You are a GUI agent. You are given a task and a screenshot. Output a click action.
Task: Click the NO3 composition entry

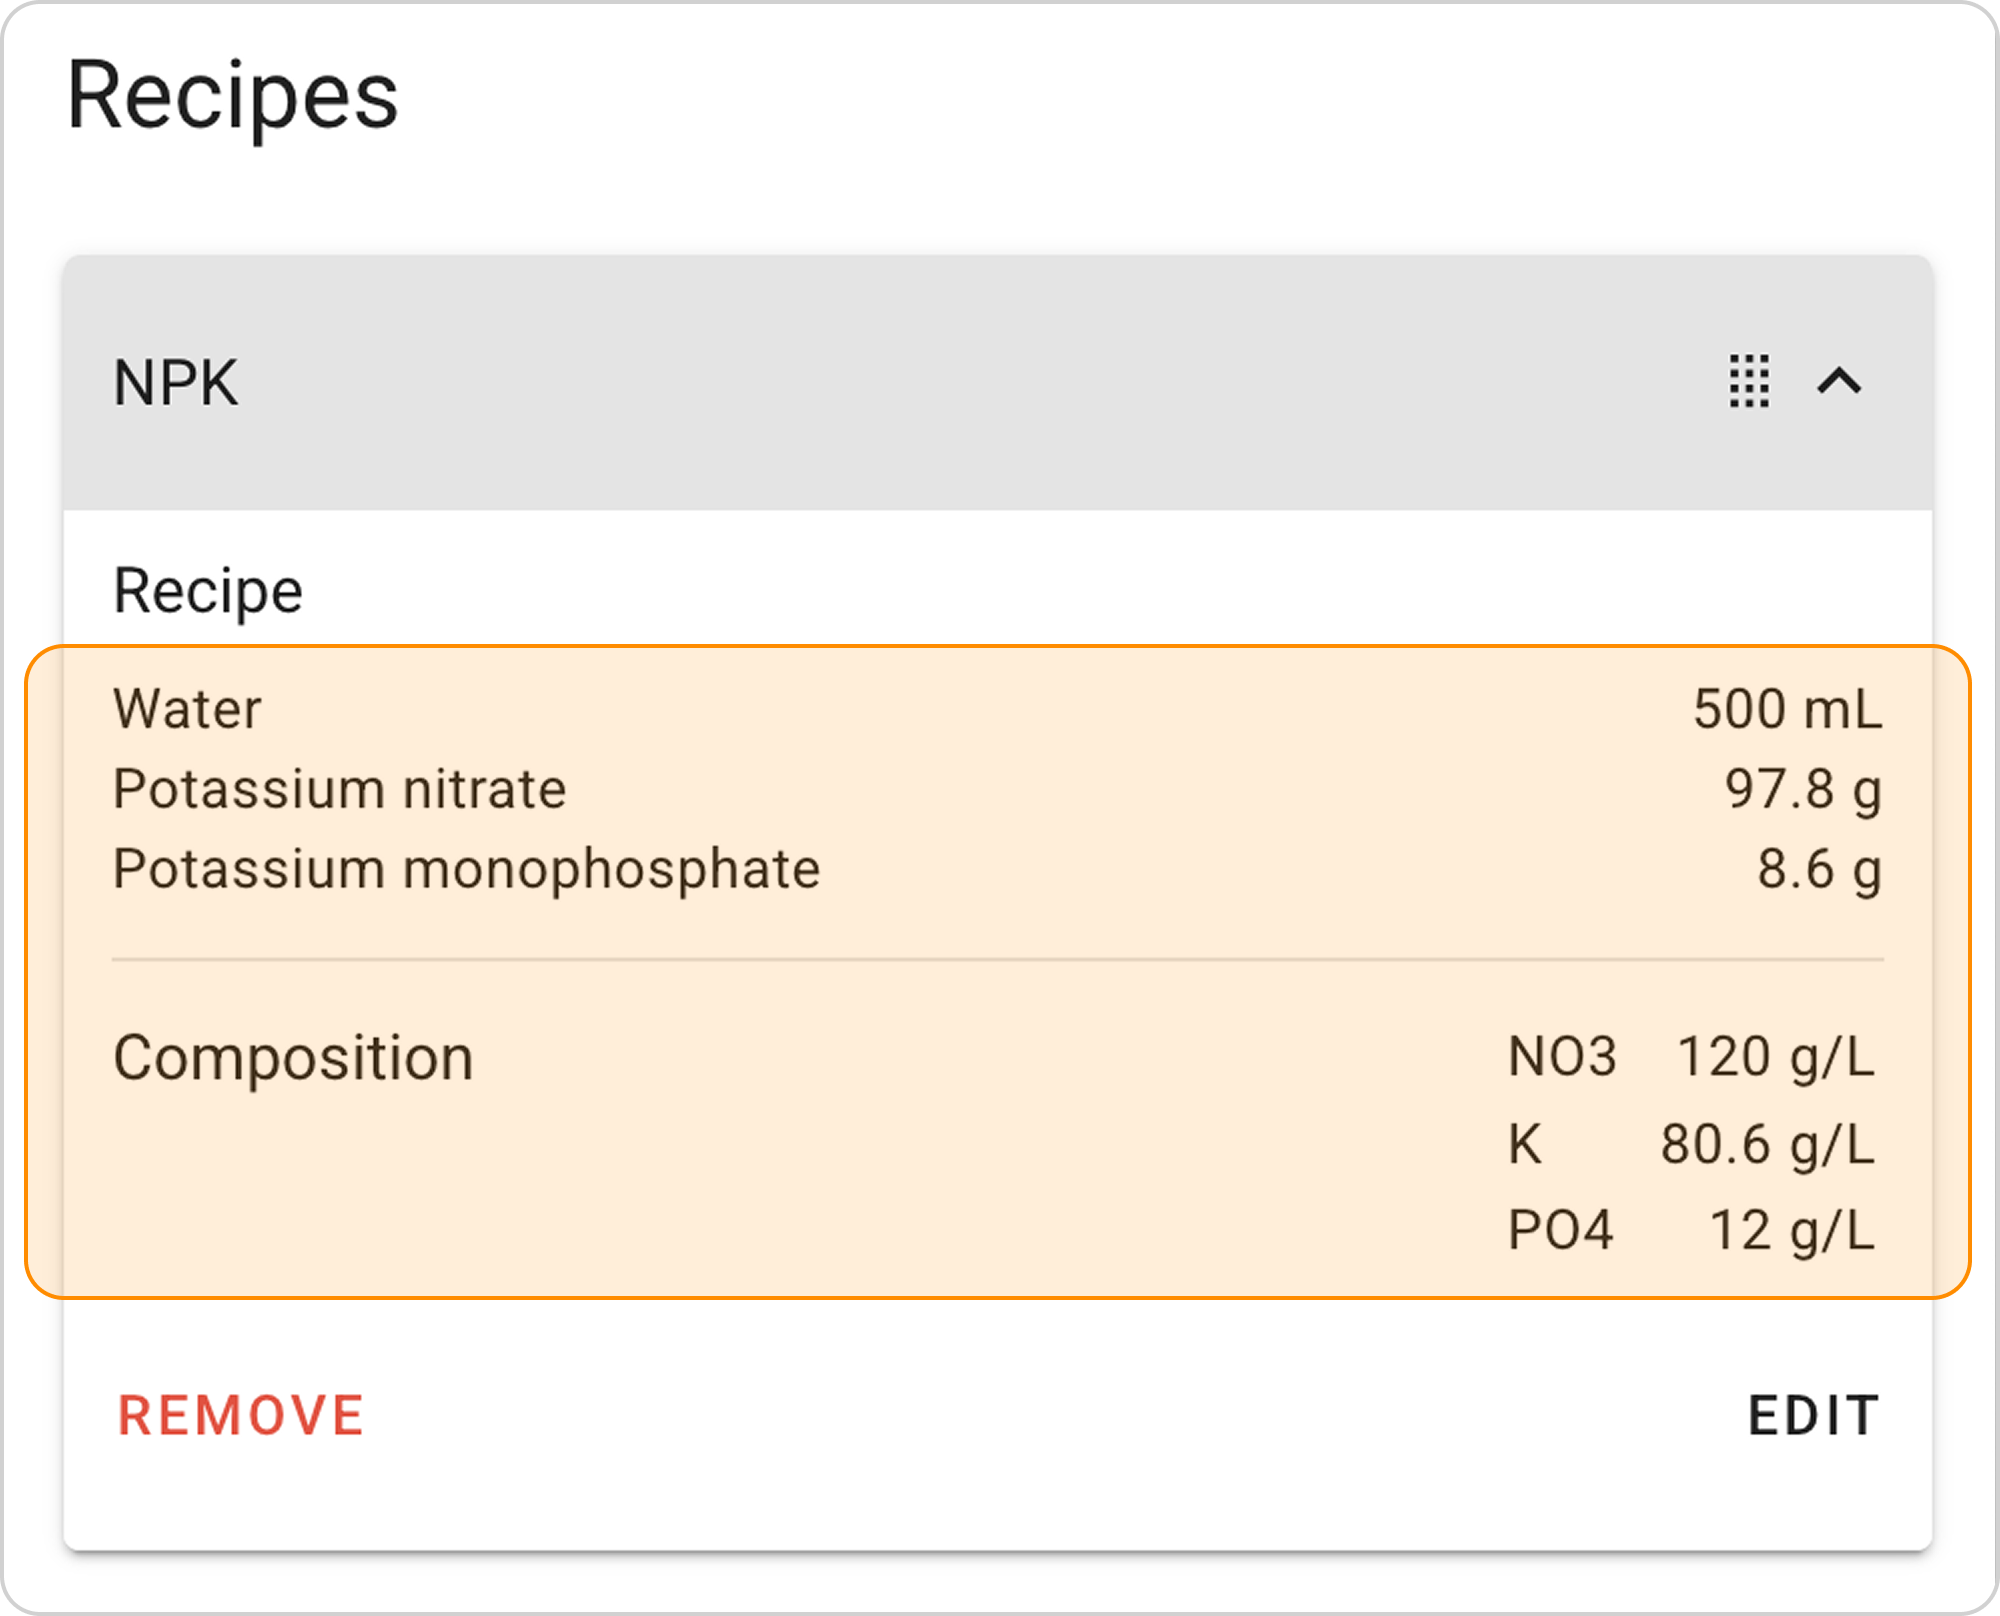(1562, 1057)
